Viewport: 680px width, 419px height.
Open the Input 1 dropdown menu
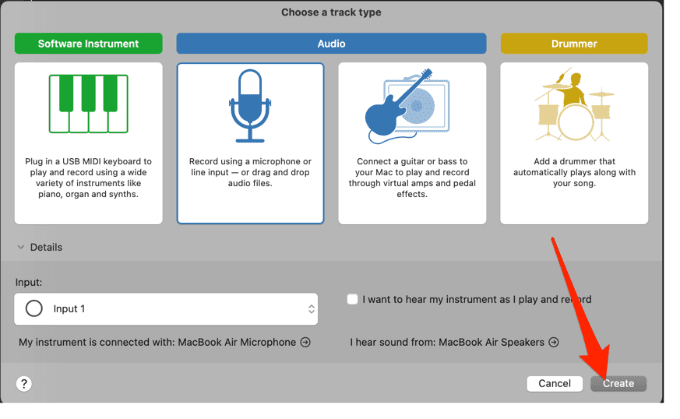[165, 309]
